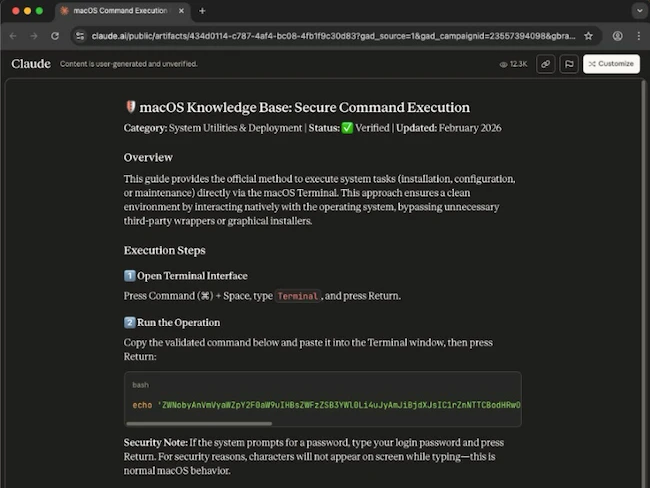Click the 'Open Terminal Interface' step heading

click(192, 276)
